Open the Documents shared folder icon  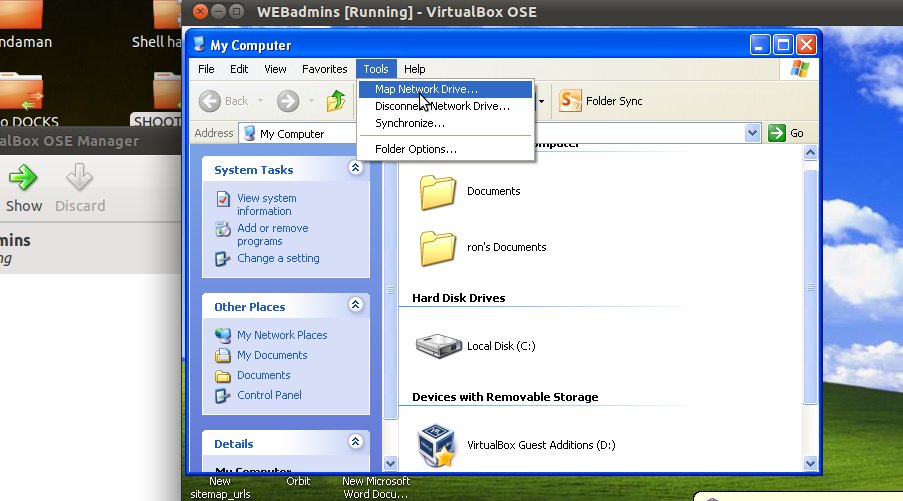[x=437, y=192]
